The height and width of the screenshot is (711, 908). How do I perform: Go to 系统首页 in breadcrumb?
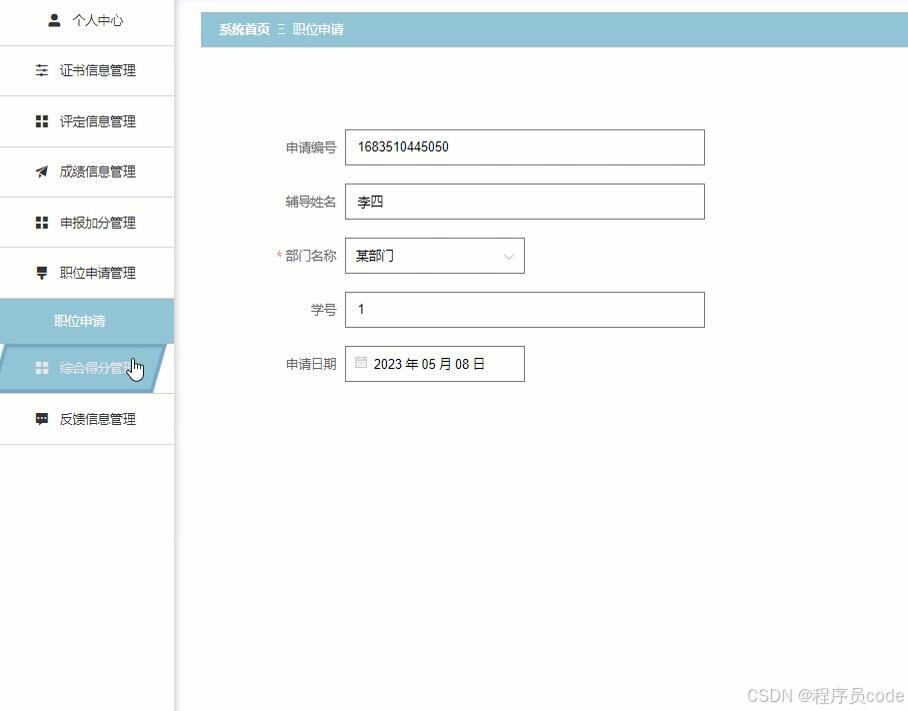244,29
